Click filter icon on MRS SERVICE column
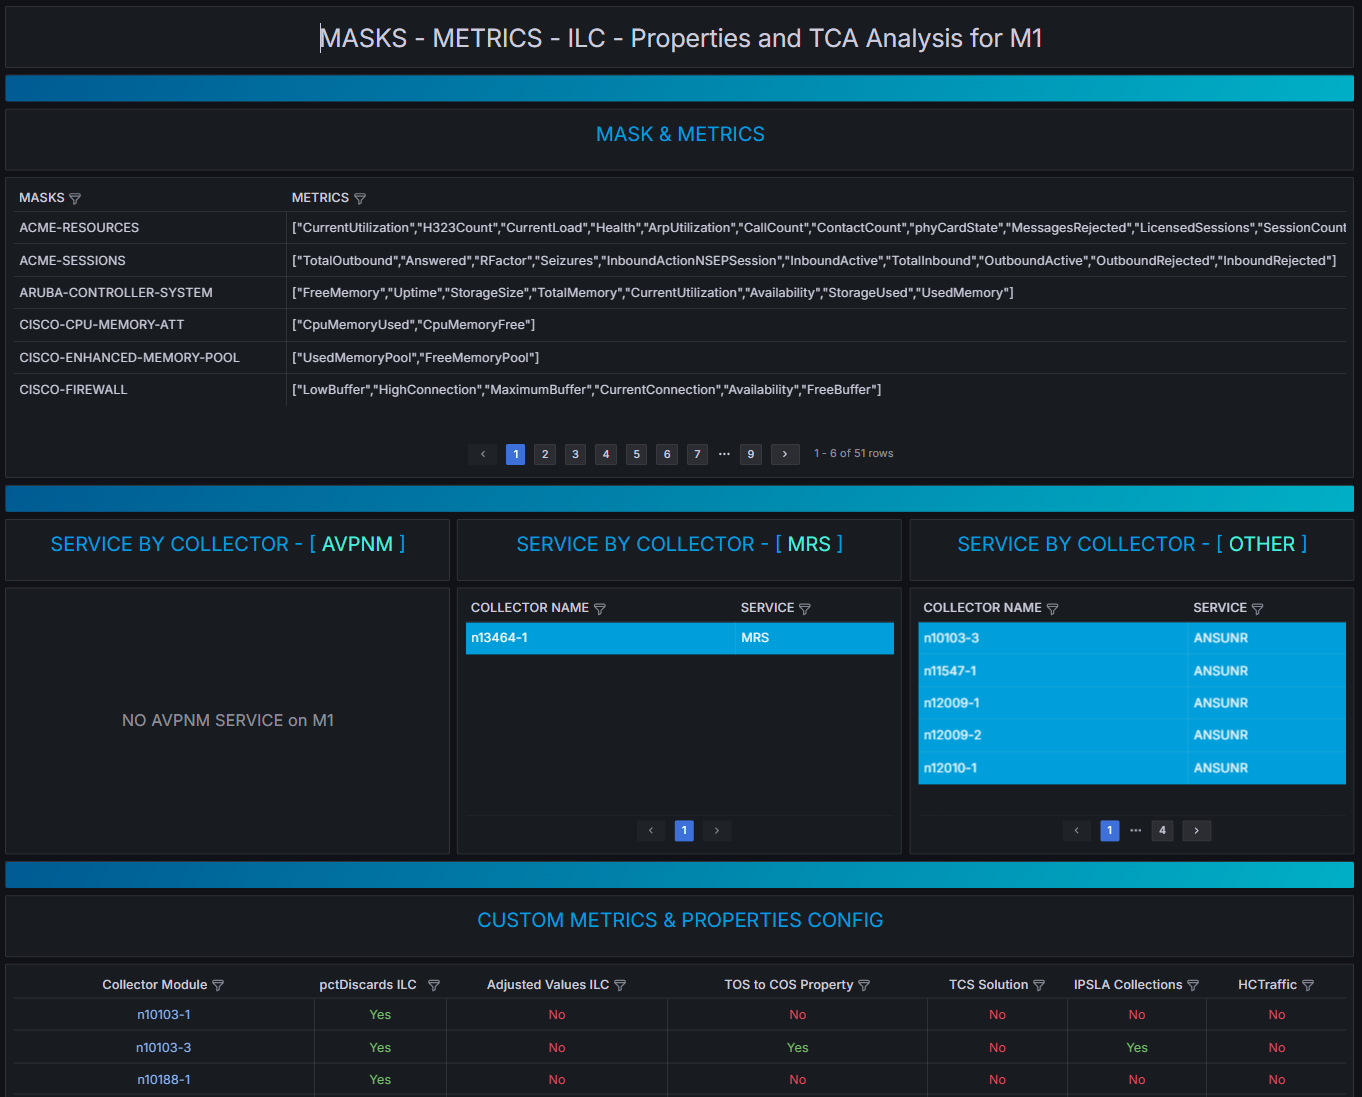Image resolution: width=1362 pixels, height=1097 pixels. [805, 609]
